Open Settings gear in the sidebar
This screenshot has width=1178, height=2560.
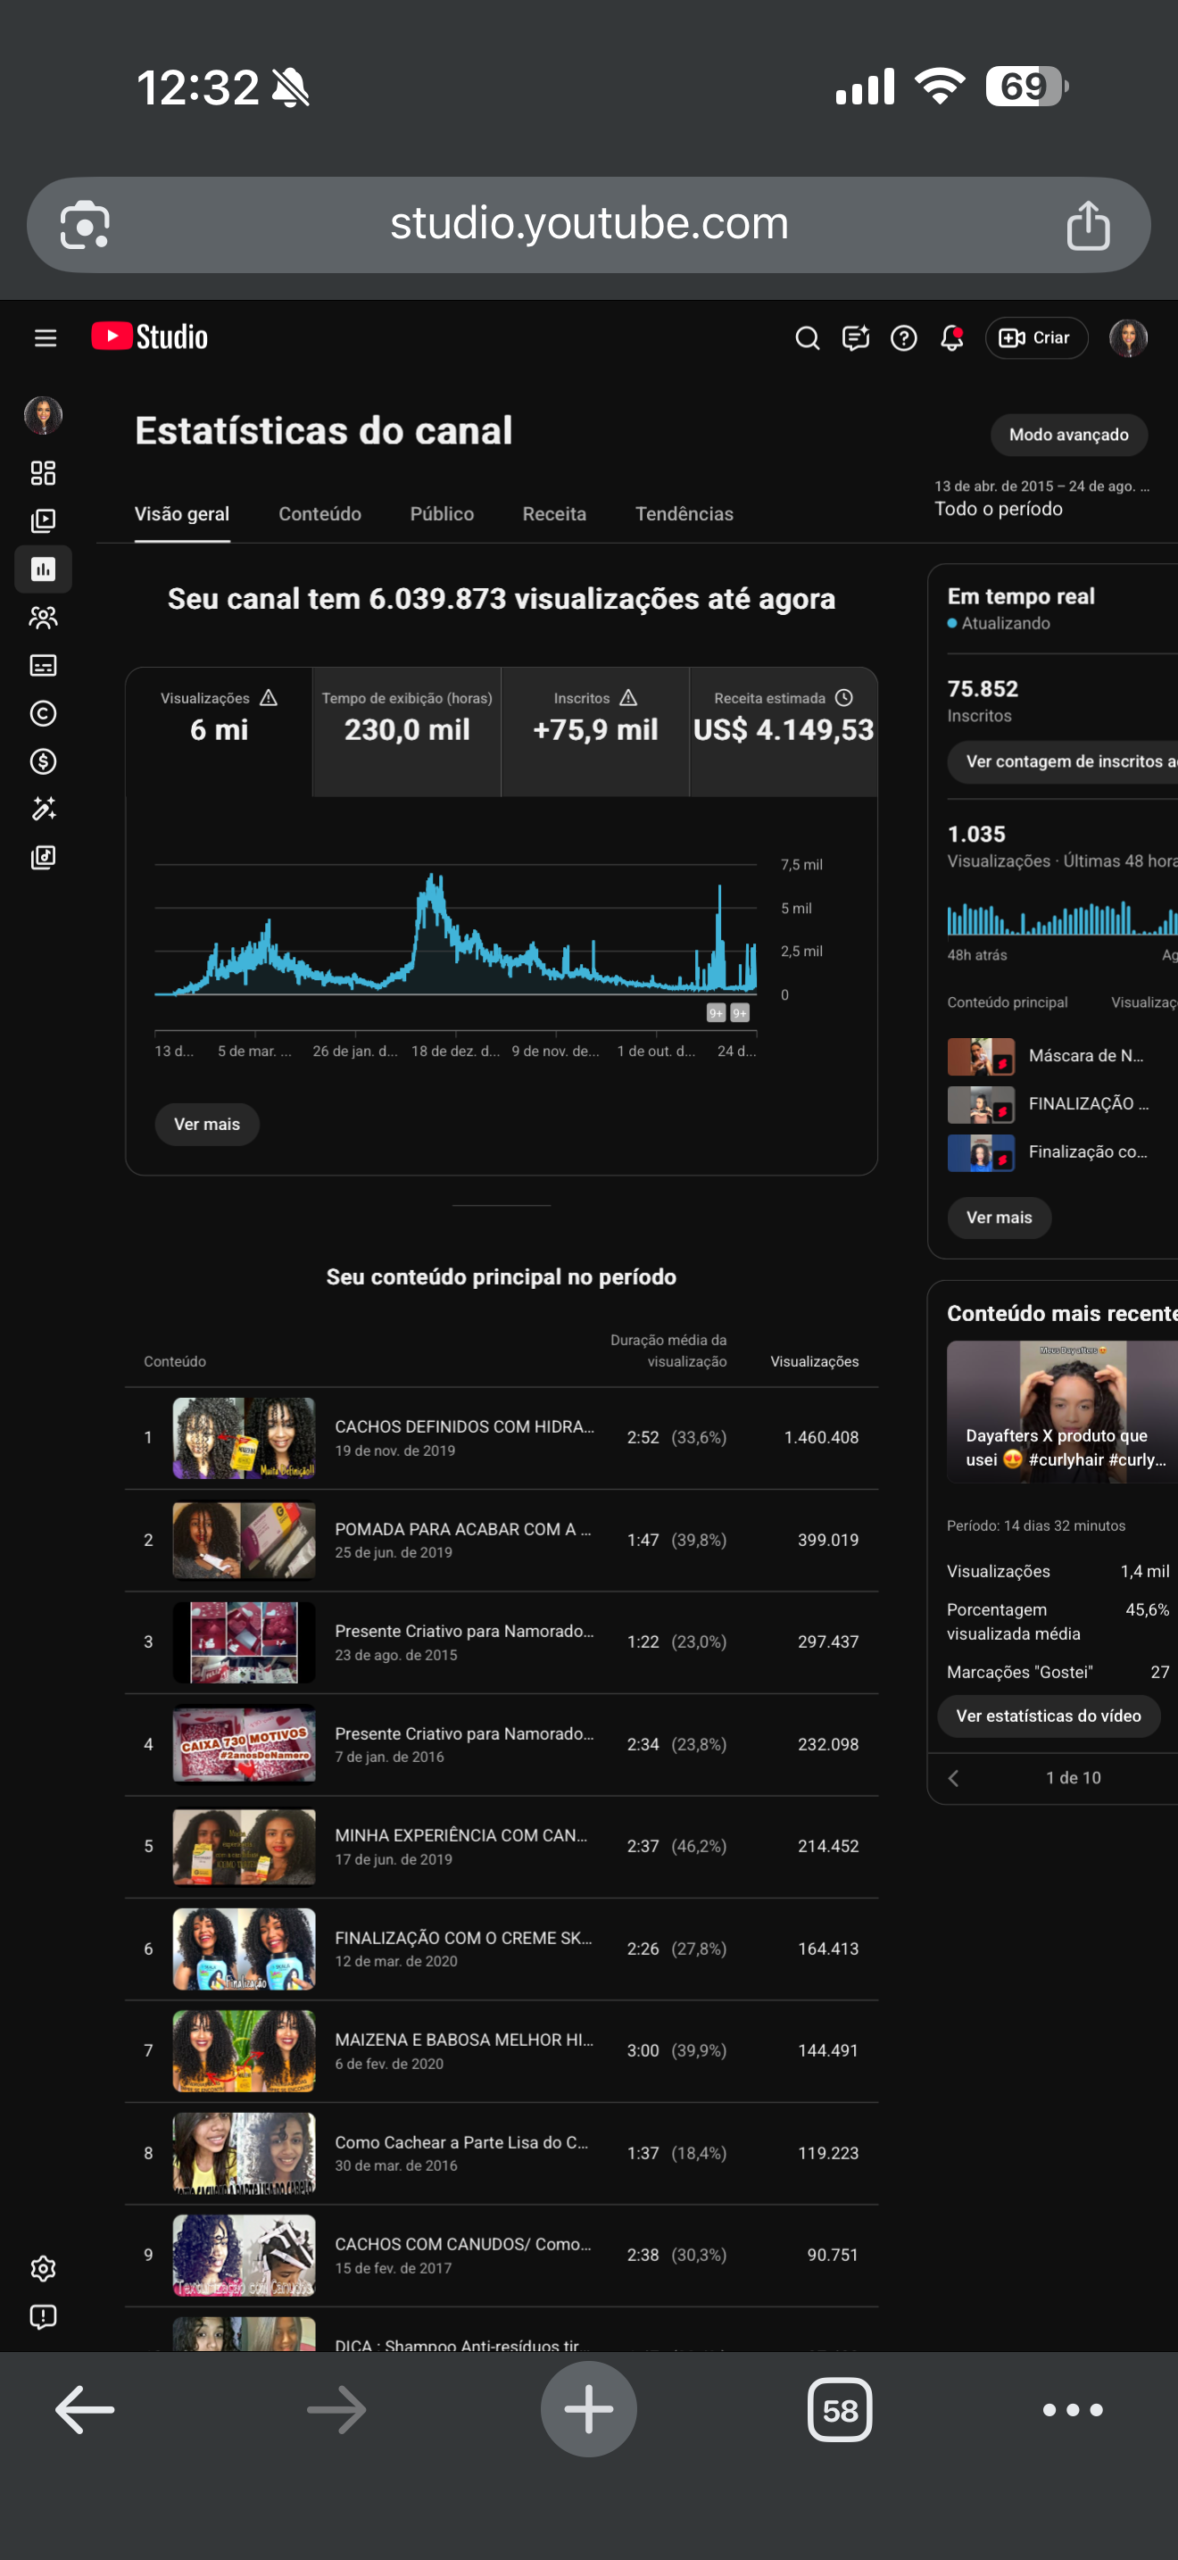[x=43, y=2268]
